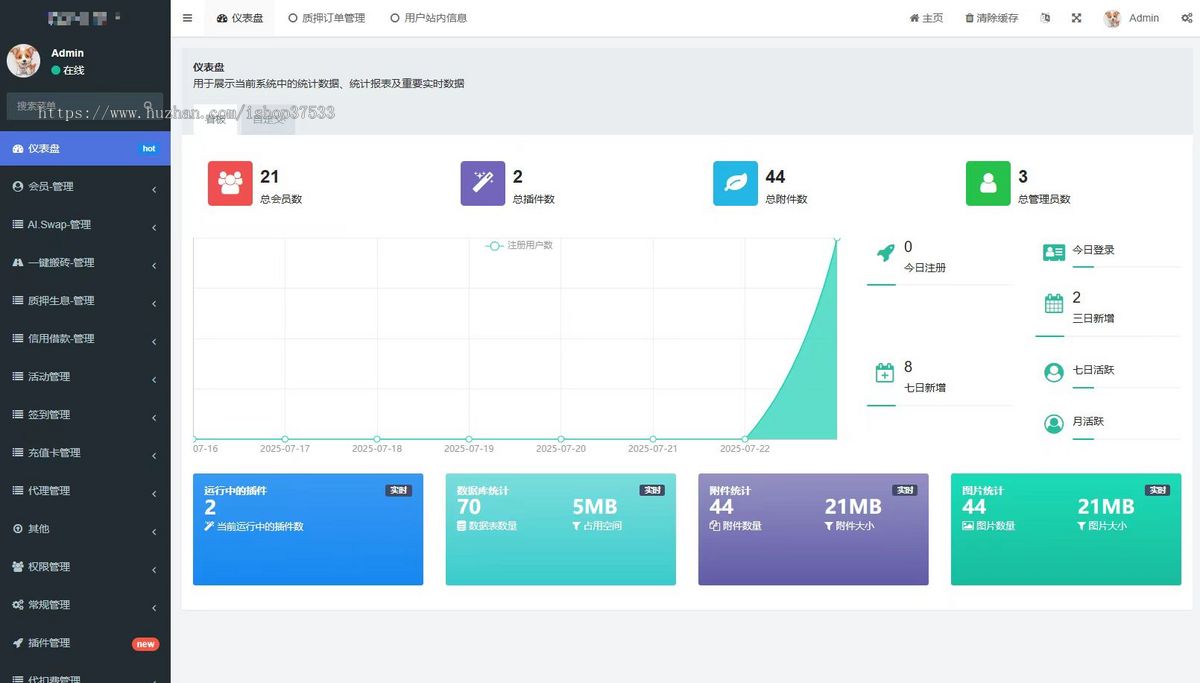Screen dimensions: 1200x683
Task: Open the 附件统计 purple card
Action: click(813, 529)
